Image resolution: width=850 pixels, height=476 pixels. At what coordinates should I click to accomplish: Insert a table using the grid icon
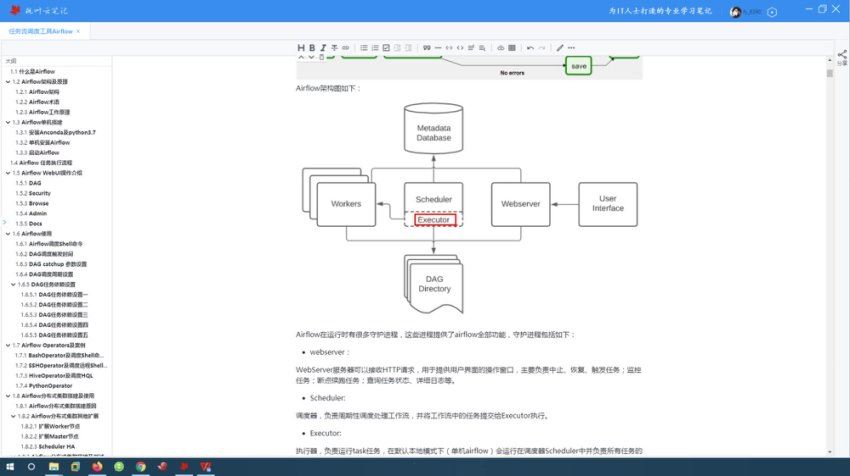click(512, 48)
